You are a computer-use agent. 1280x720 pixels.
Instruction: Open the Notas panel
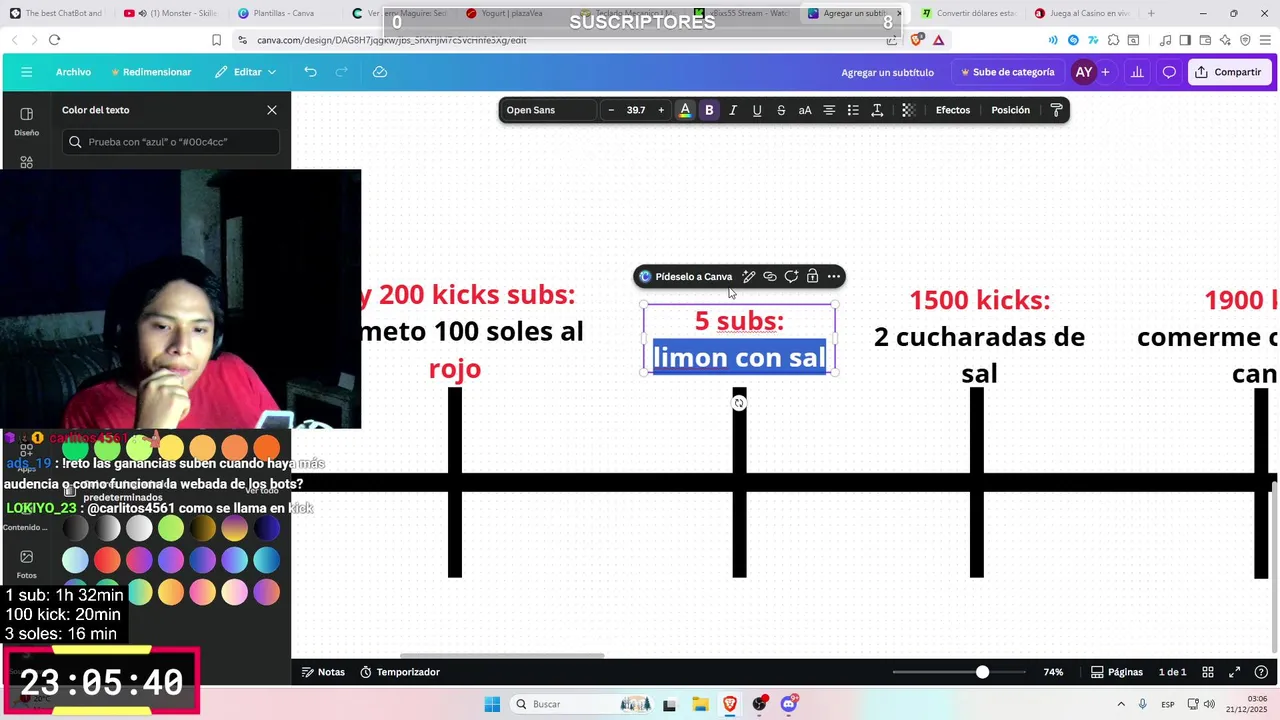[x=323, y=672]
